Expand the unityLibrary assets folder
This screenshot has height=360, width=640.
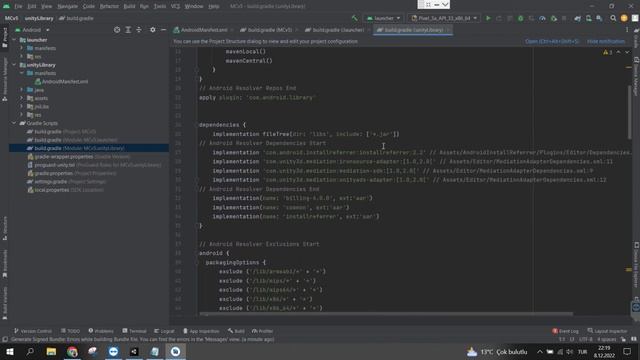coord(22,98)
